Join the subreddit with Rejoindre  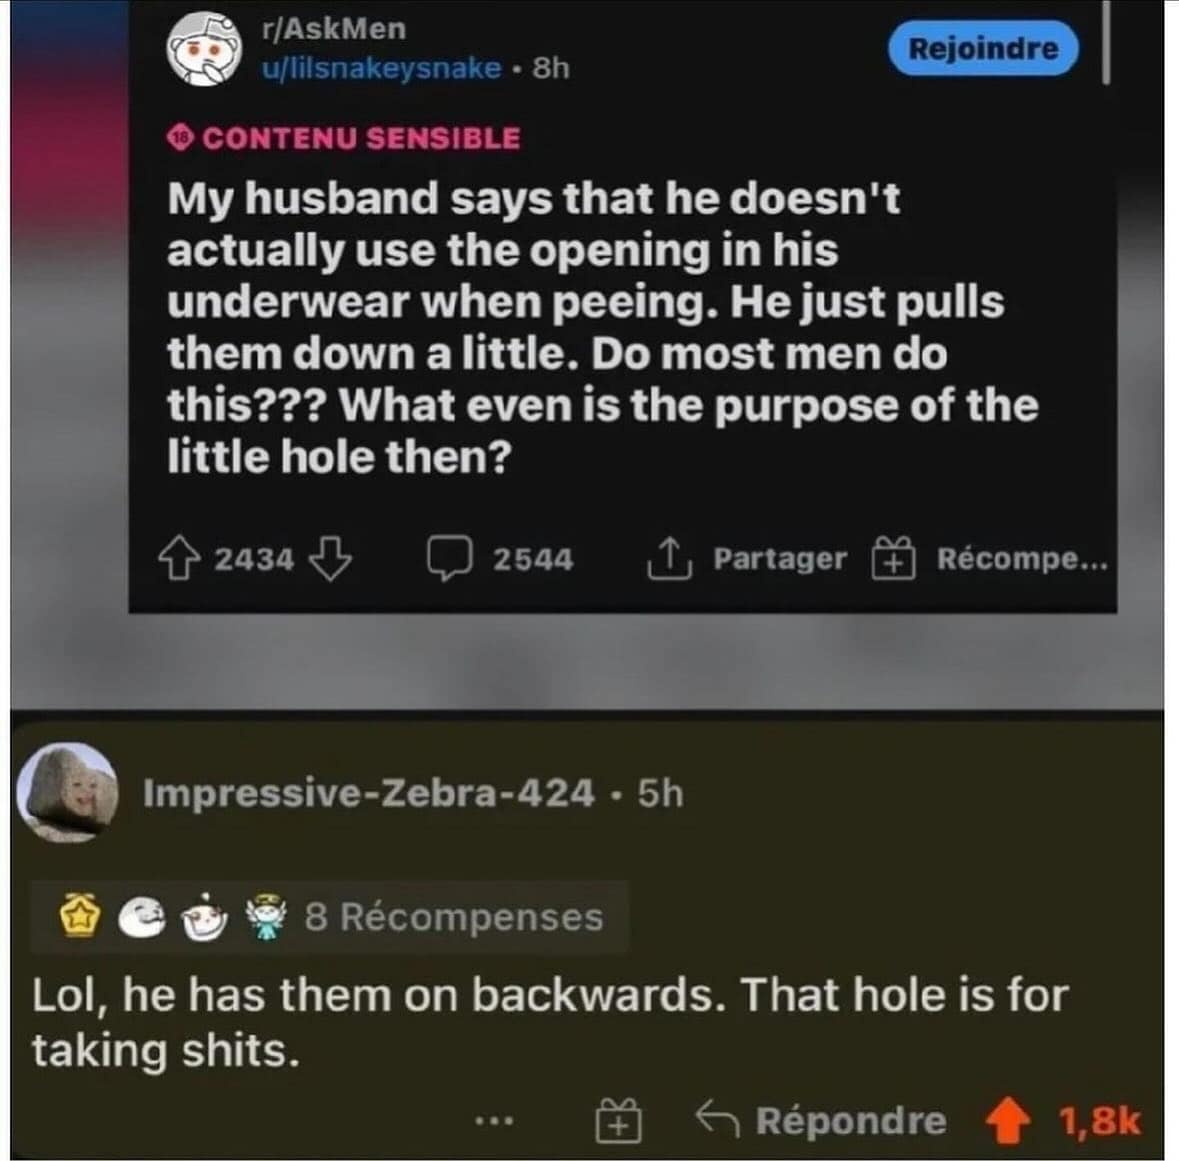tap(984, 49)
